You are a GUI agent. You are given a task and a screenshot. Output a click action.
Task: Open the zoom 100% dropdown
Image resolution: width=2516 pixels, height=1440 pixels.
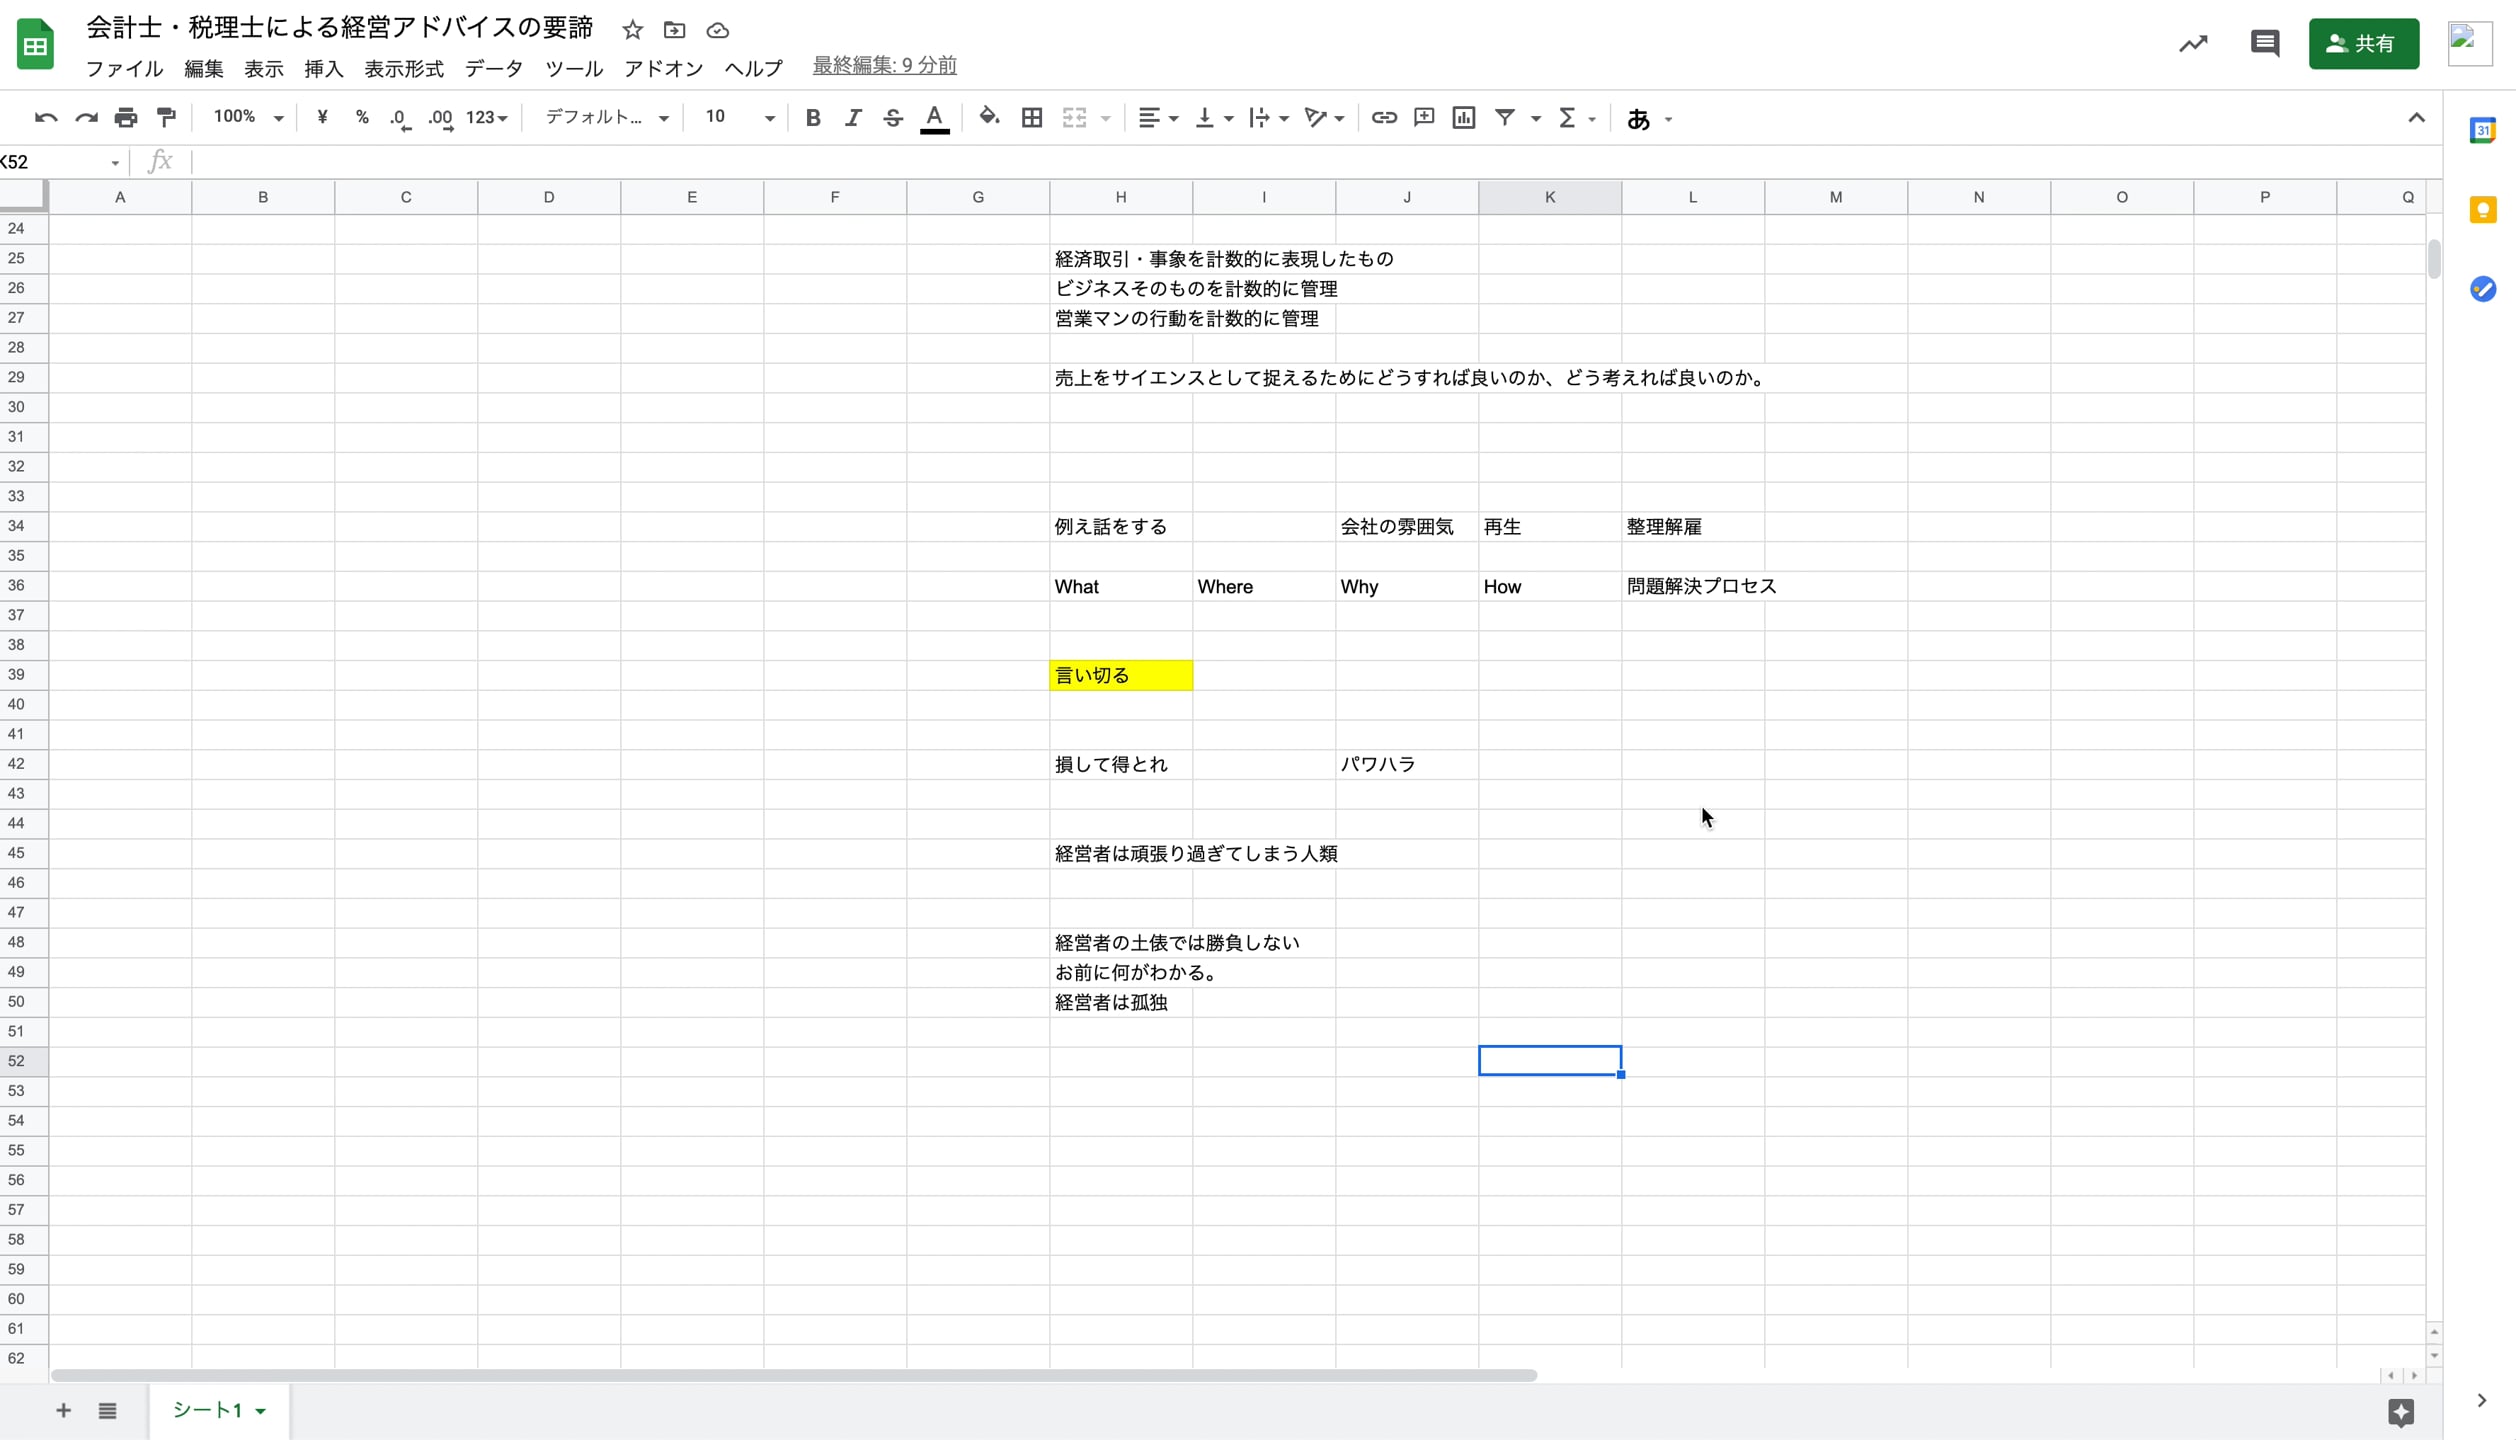pos(247,118)
